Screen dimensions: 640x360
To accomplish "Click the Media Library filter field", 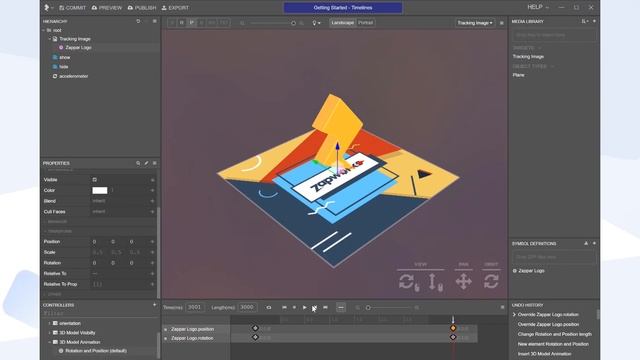I will (x=554, y=36).
